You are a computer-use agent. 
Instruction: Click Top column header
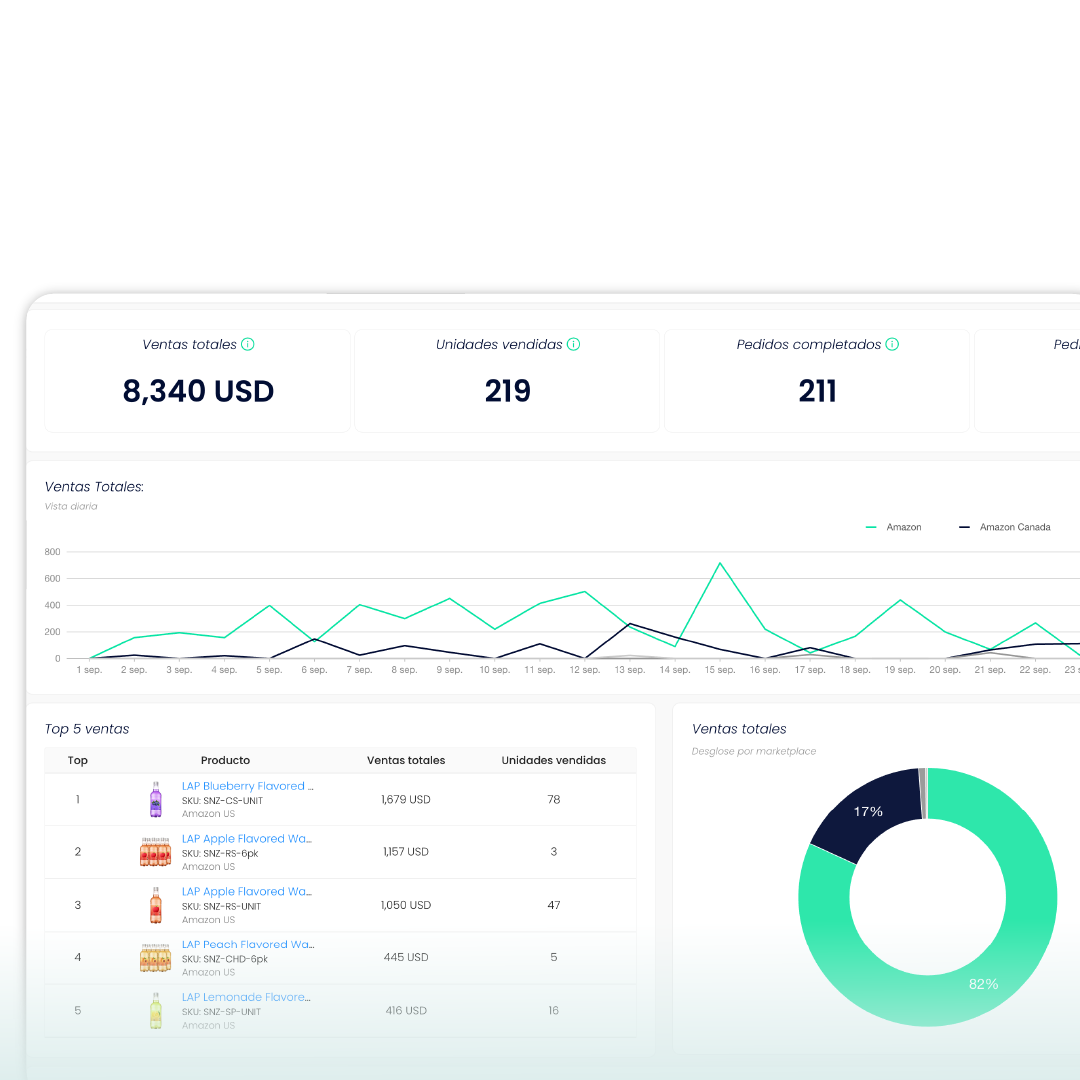[x=78, y=760]
